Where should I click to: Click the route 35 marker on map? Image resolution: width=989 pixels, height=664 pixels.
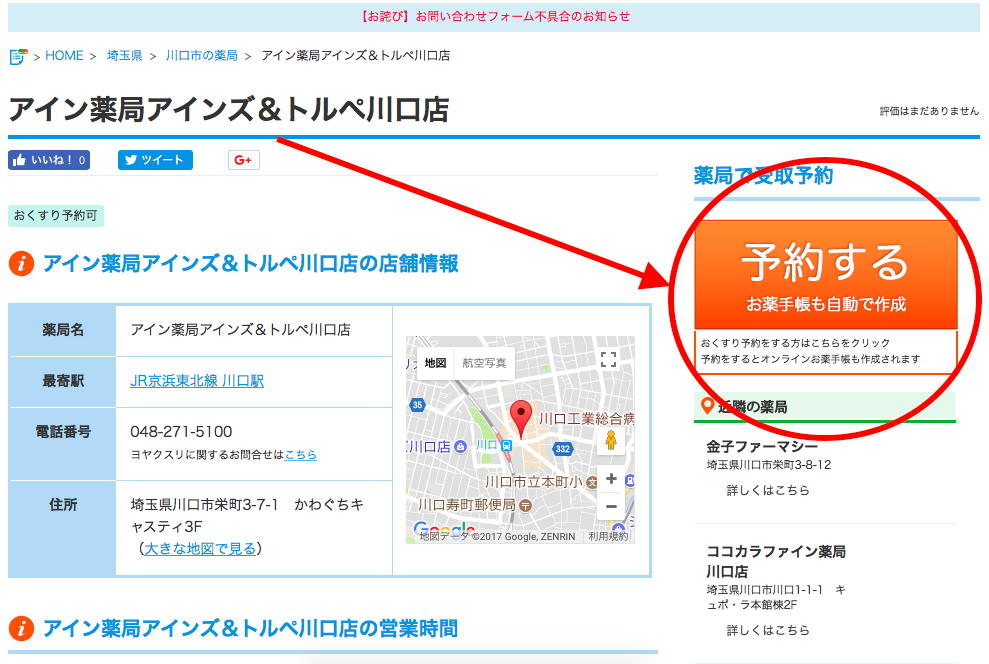[x=417, y=405]
